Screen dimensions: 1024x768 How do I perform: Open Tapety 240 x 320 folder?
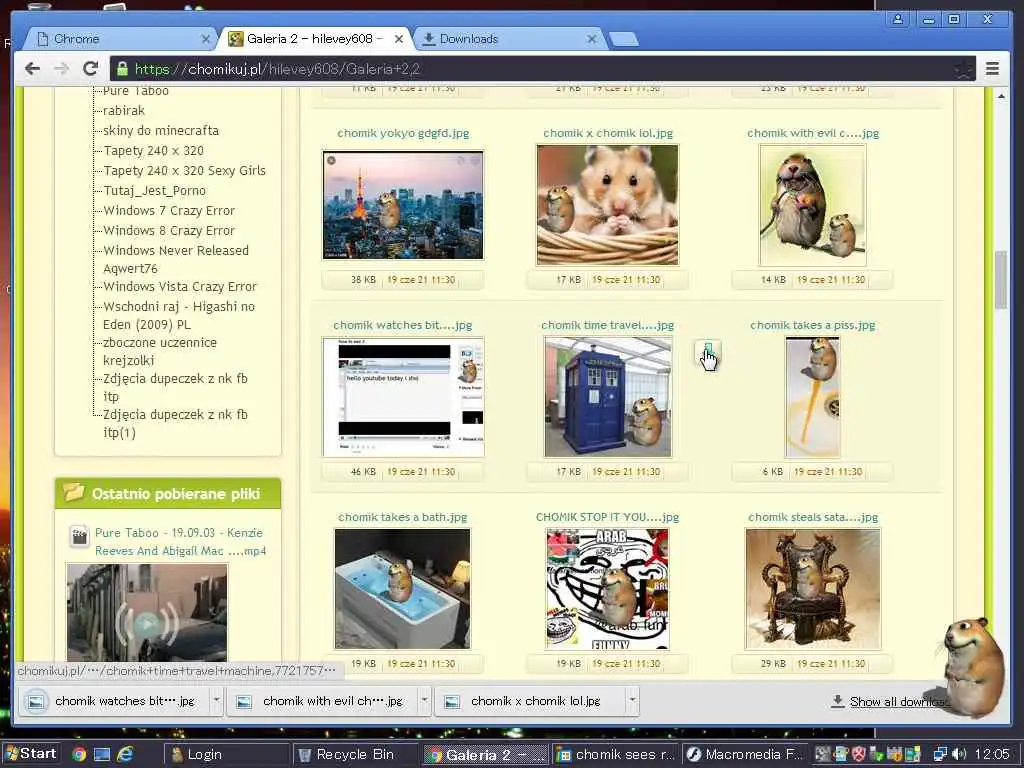tap(153, 151)
